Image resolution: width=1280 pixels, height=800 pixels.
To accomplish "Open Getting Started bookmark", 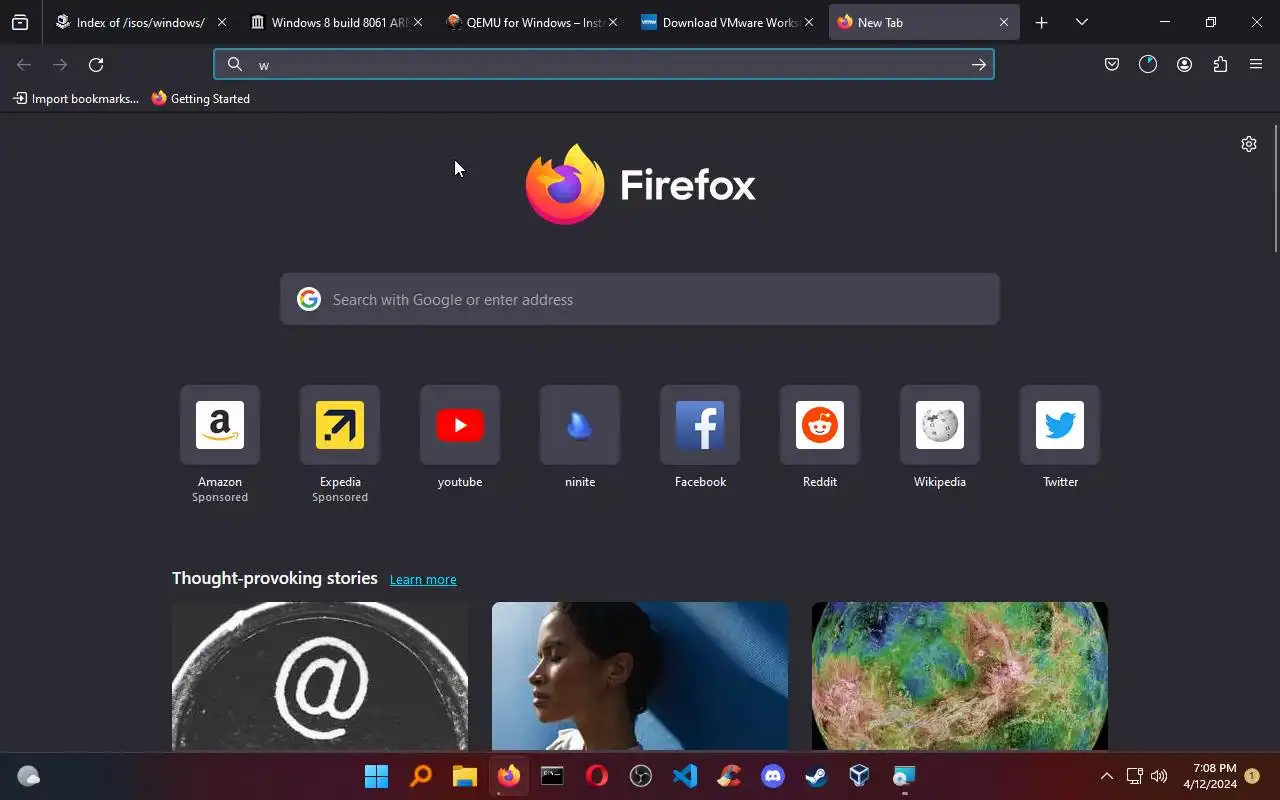I will pyautogui.click(x=201, y=98).
